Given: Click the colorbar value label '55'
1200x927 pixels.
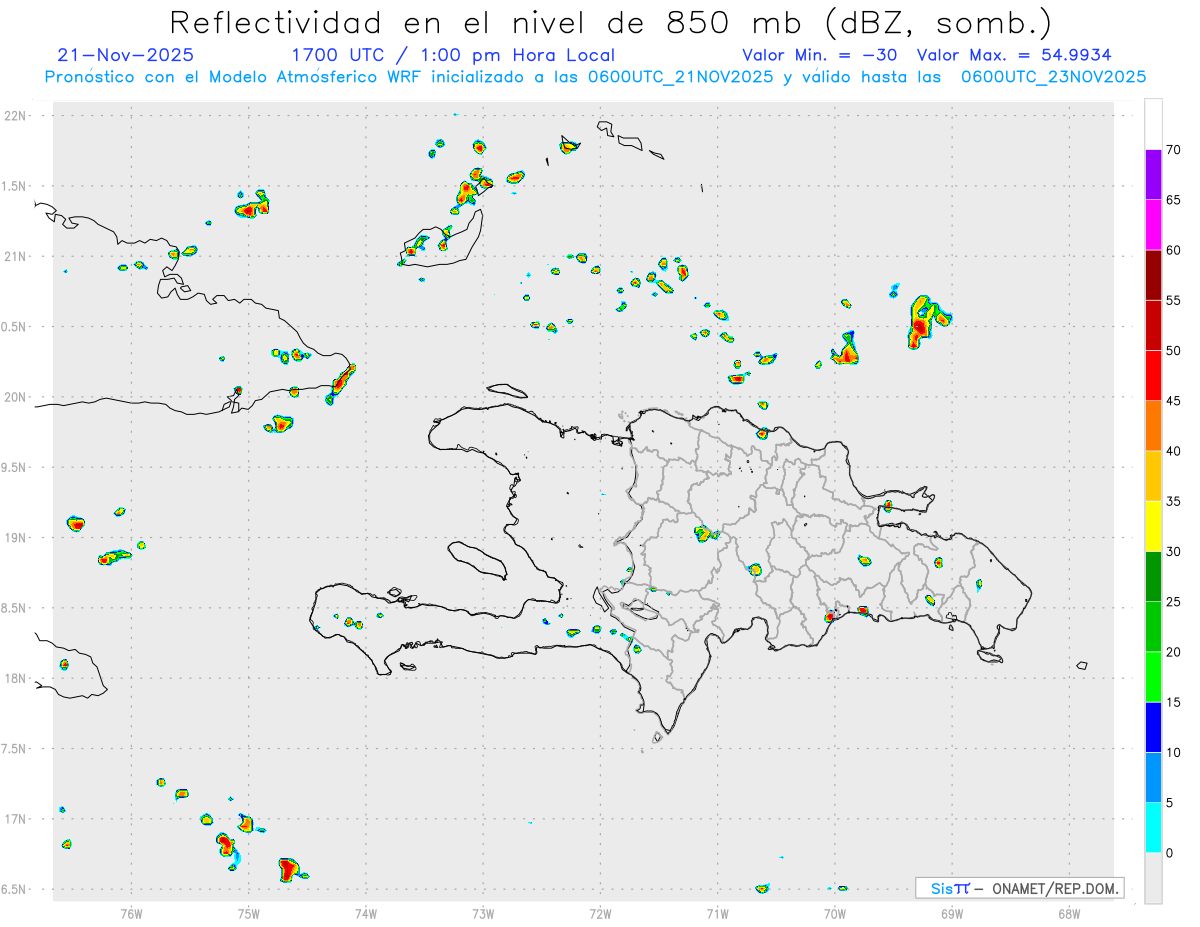Looking at the screenshot, I should [1175, 301].
